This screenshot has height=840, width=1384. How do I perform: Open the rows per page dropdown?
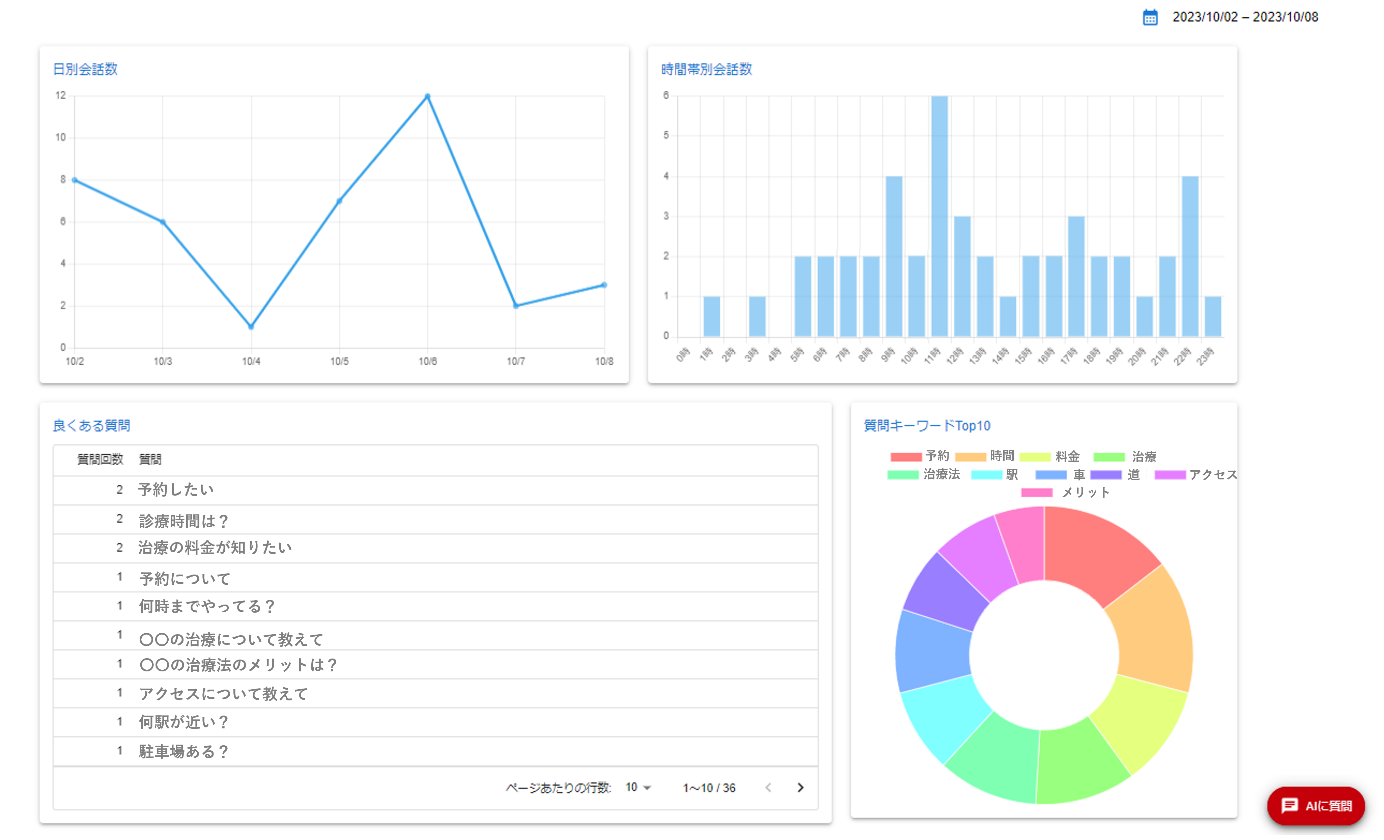click(638, 788)
